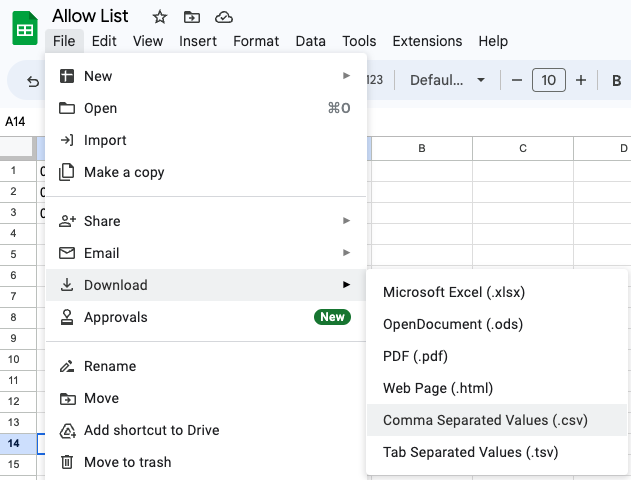Star the Allow List document
631x480 pixels.
(160, 17)
